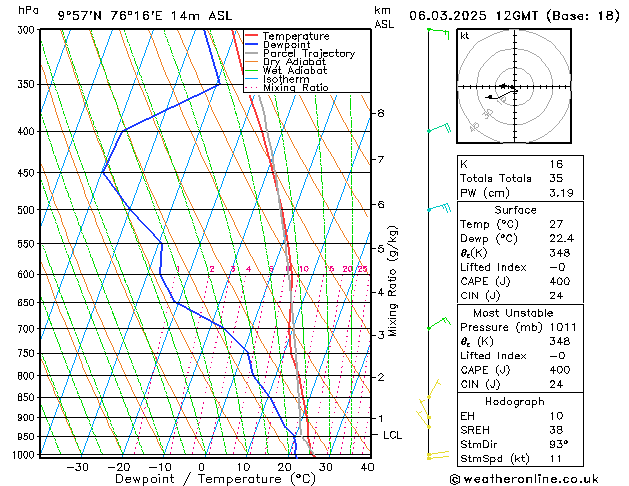Click the wind barb at 300 hPa
This screenshot has height=486, width=629.
point(438,33)
